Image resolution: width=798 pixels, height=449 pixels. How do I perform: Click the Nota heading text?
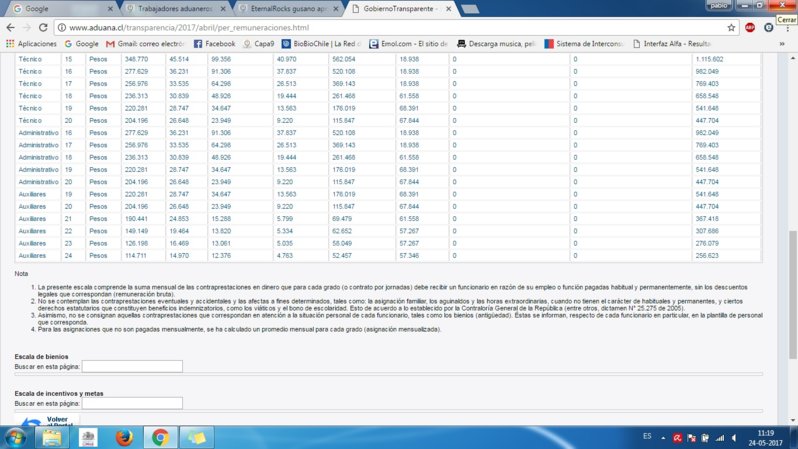click(x=21, y=273)
